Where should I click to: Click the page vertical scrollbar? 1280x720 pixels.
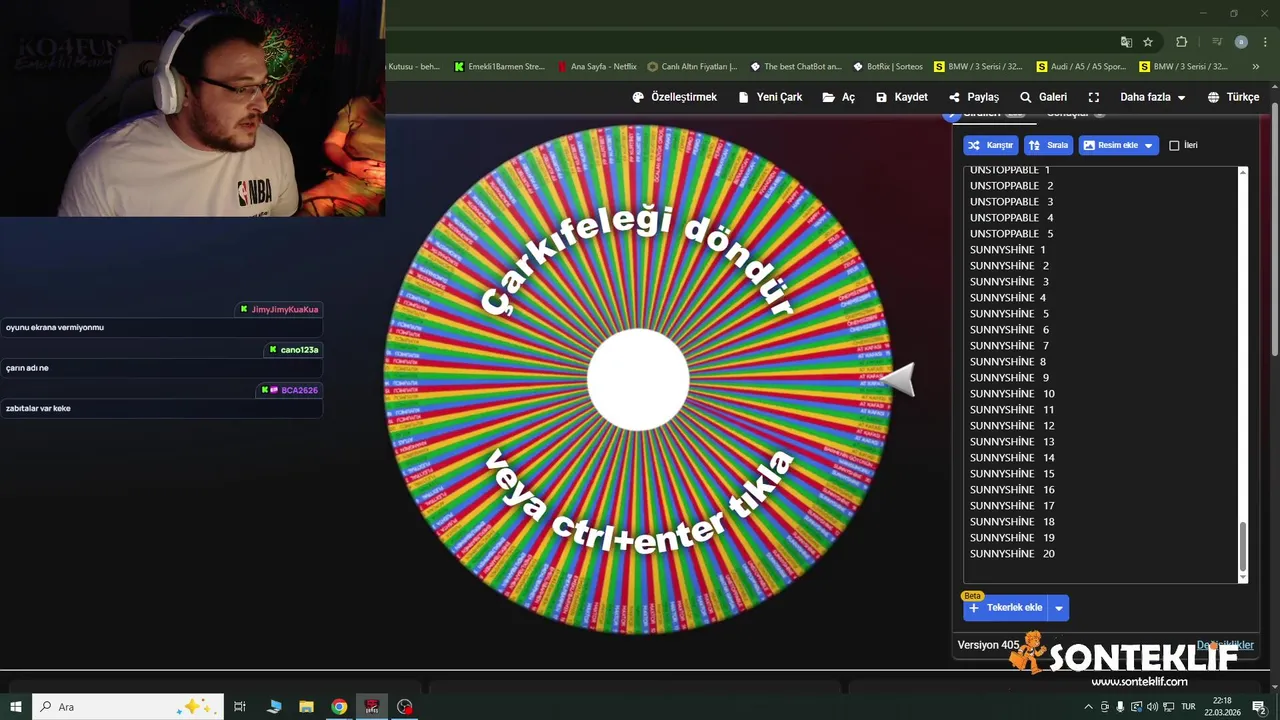1275,230
